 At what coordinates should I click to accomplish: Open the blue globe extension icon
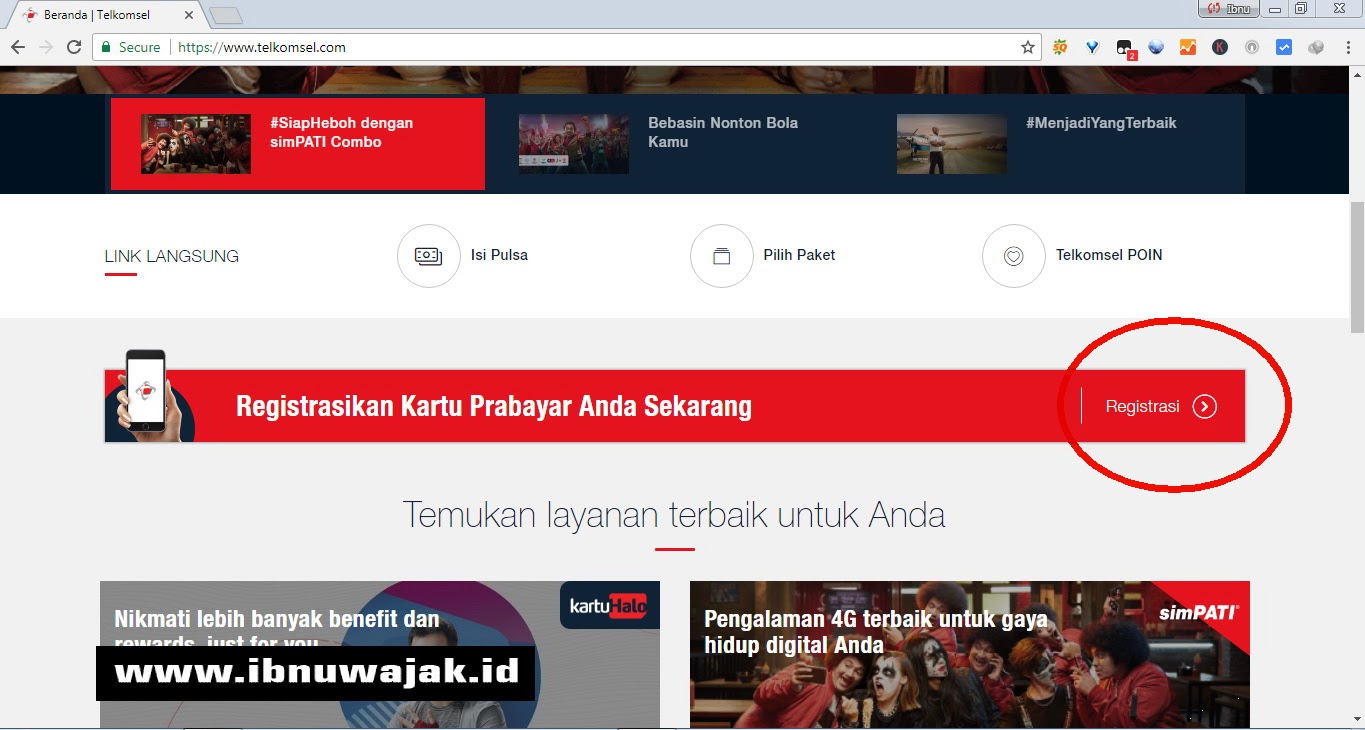coord(1156,47)
